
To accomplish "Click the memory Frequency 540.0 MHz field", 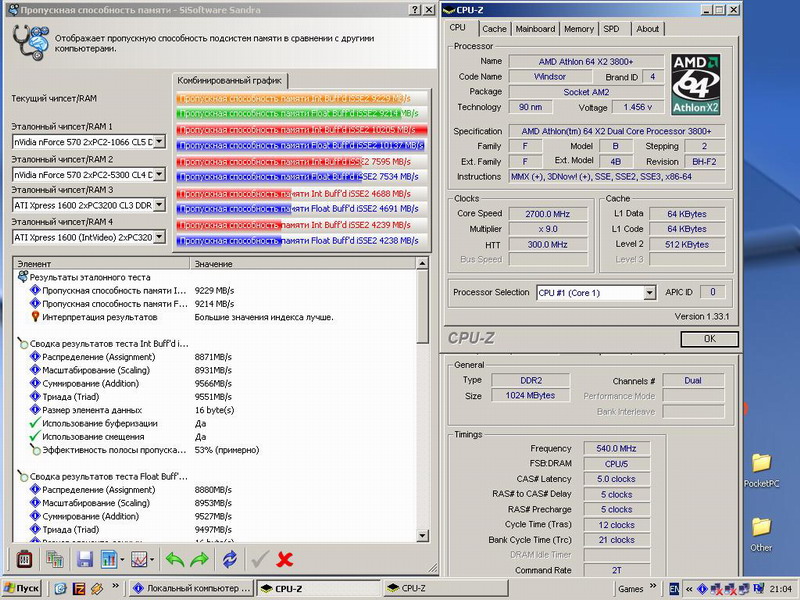I will [616, 448].
